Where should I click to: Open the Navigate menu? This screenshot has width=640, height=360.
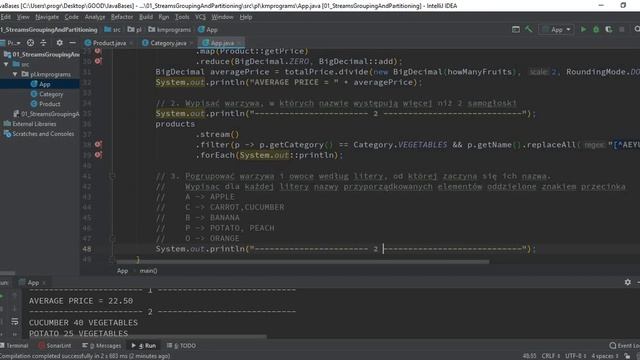tap(47, 17)
